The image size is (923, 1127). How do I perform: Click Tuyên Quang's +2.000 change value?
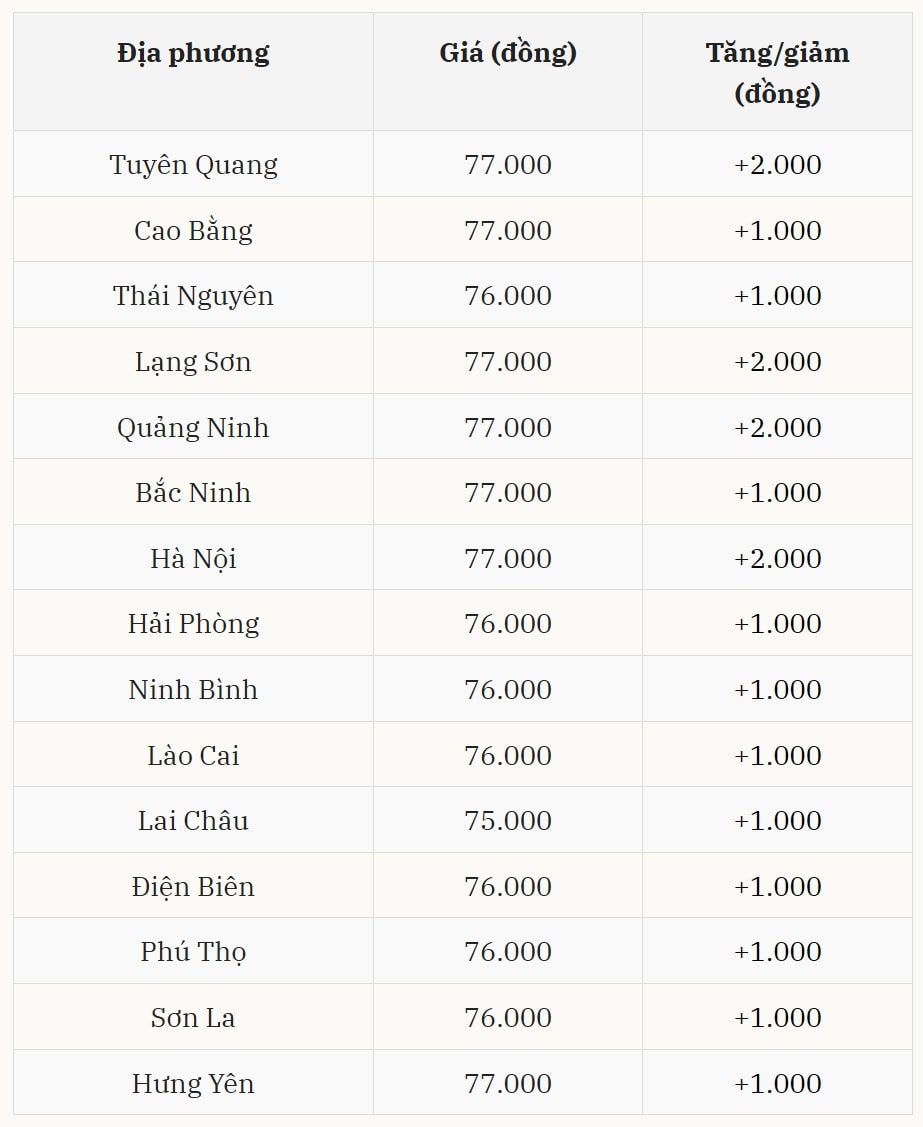click(777, 164)
